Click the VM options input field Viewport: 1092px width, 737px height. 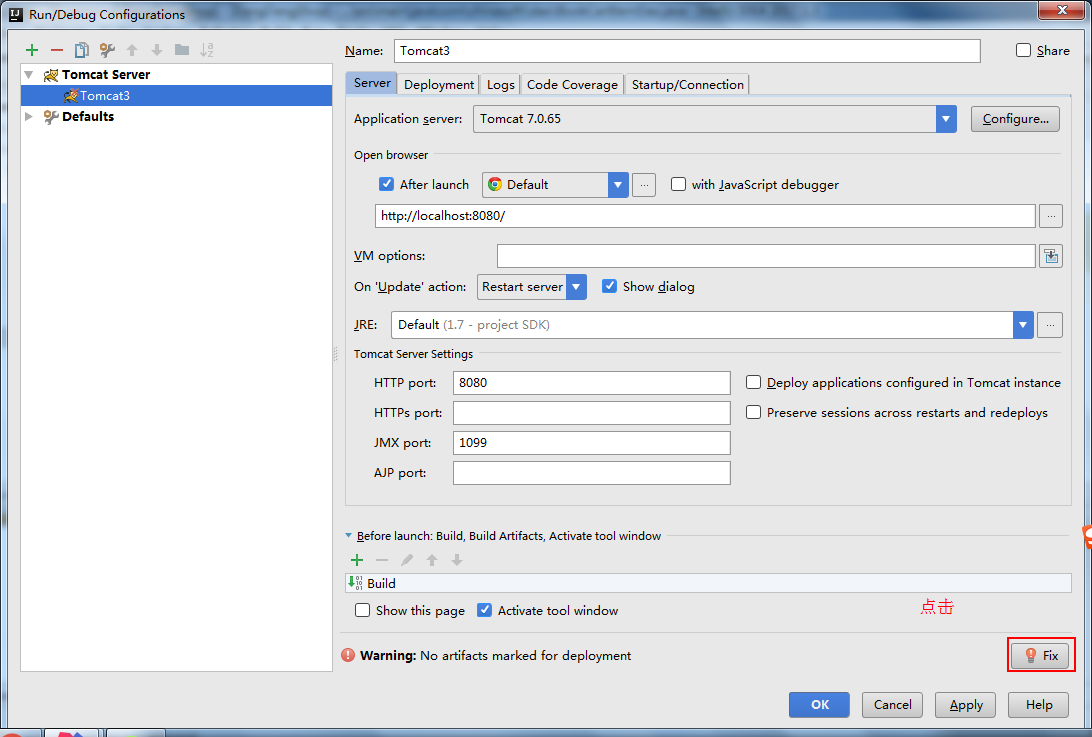[x=766, y=256]
